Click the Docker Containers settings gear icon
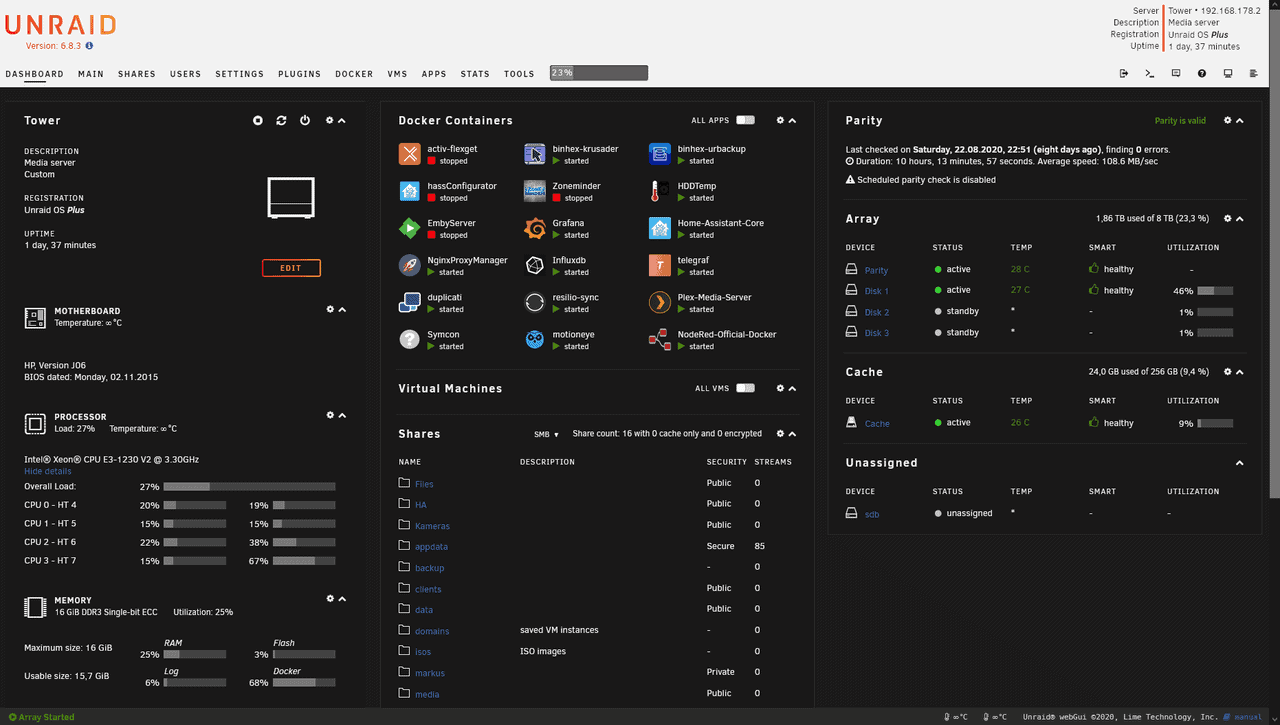The height and width of the screenshot is (725, 1280). pos(780,120)
